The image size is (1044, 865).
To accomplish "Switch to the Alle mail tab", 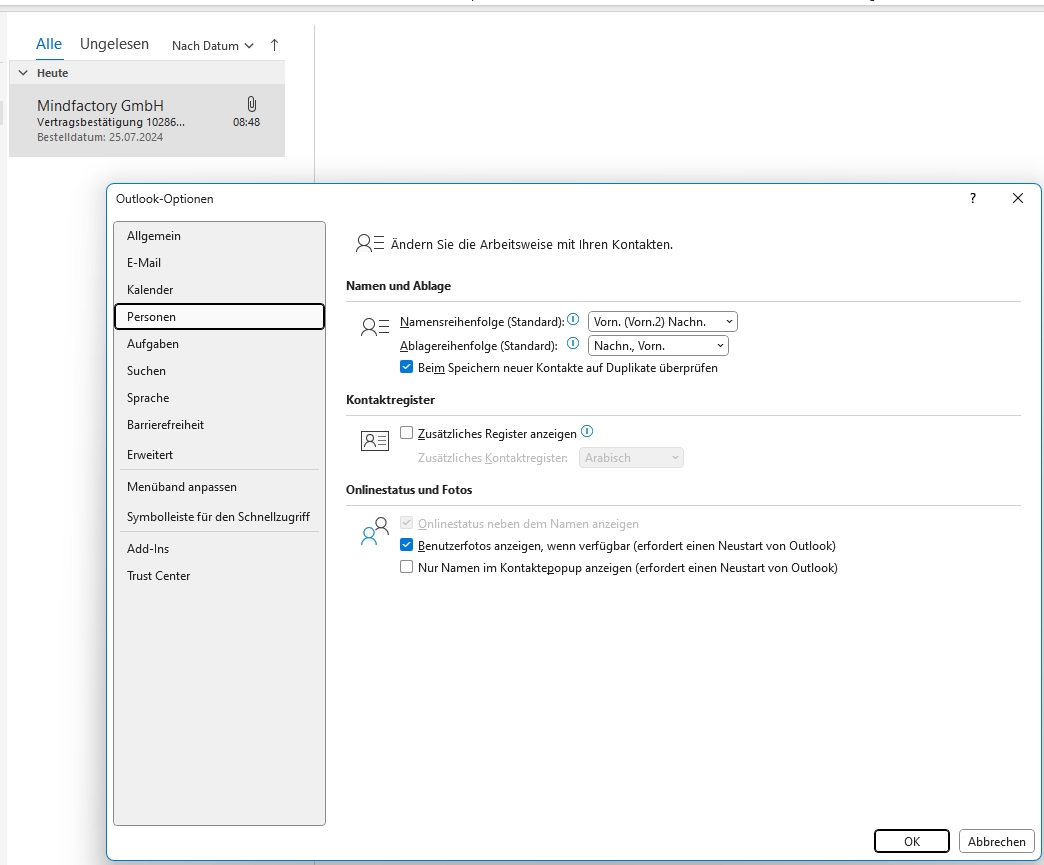I will click(x=49, y=44).
